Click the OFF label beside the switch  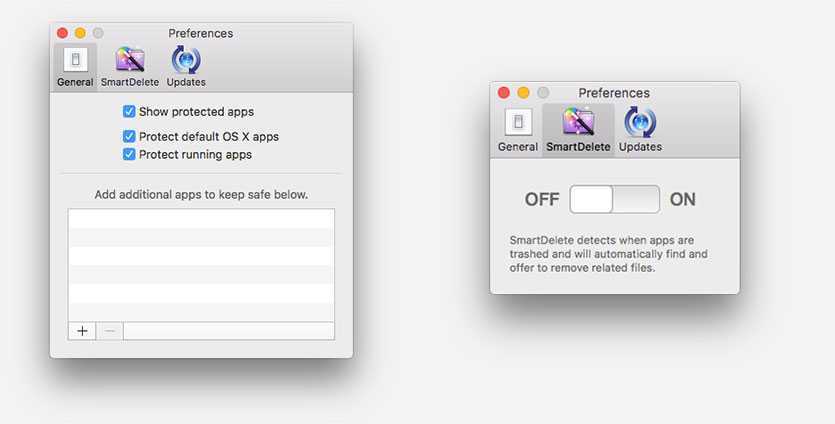tap(542, 199)
